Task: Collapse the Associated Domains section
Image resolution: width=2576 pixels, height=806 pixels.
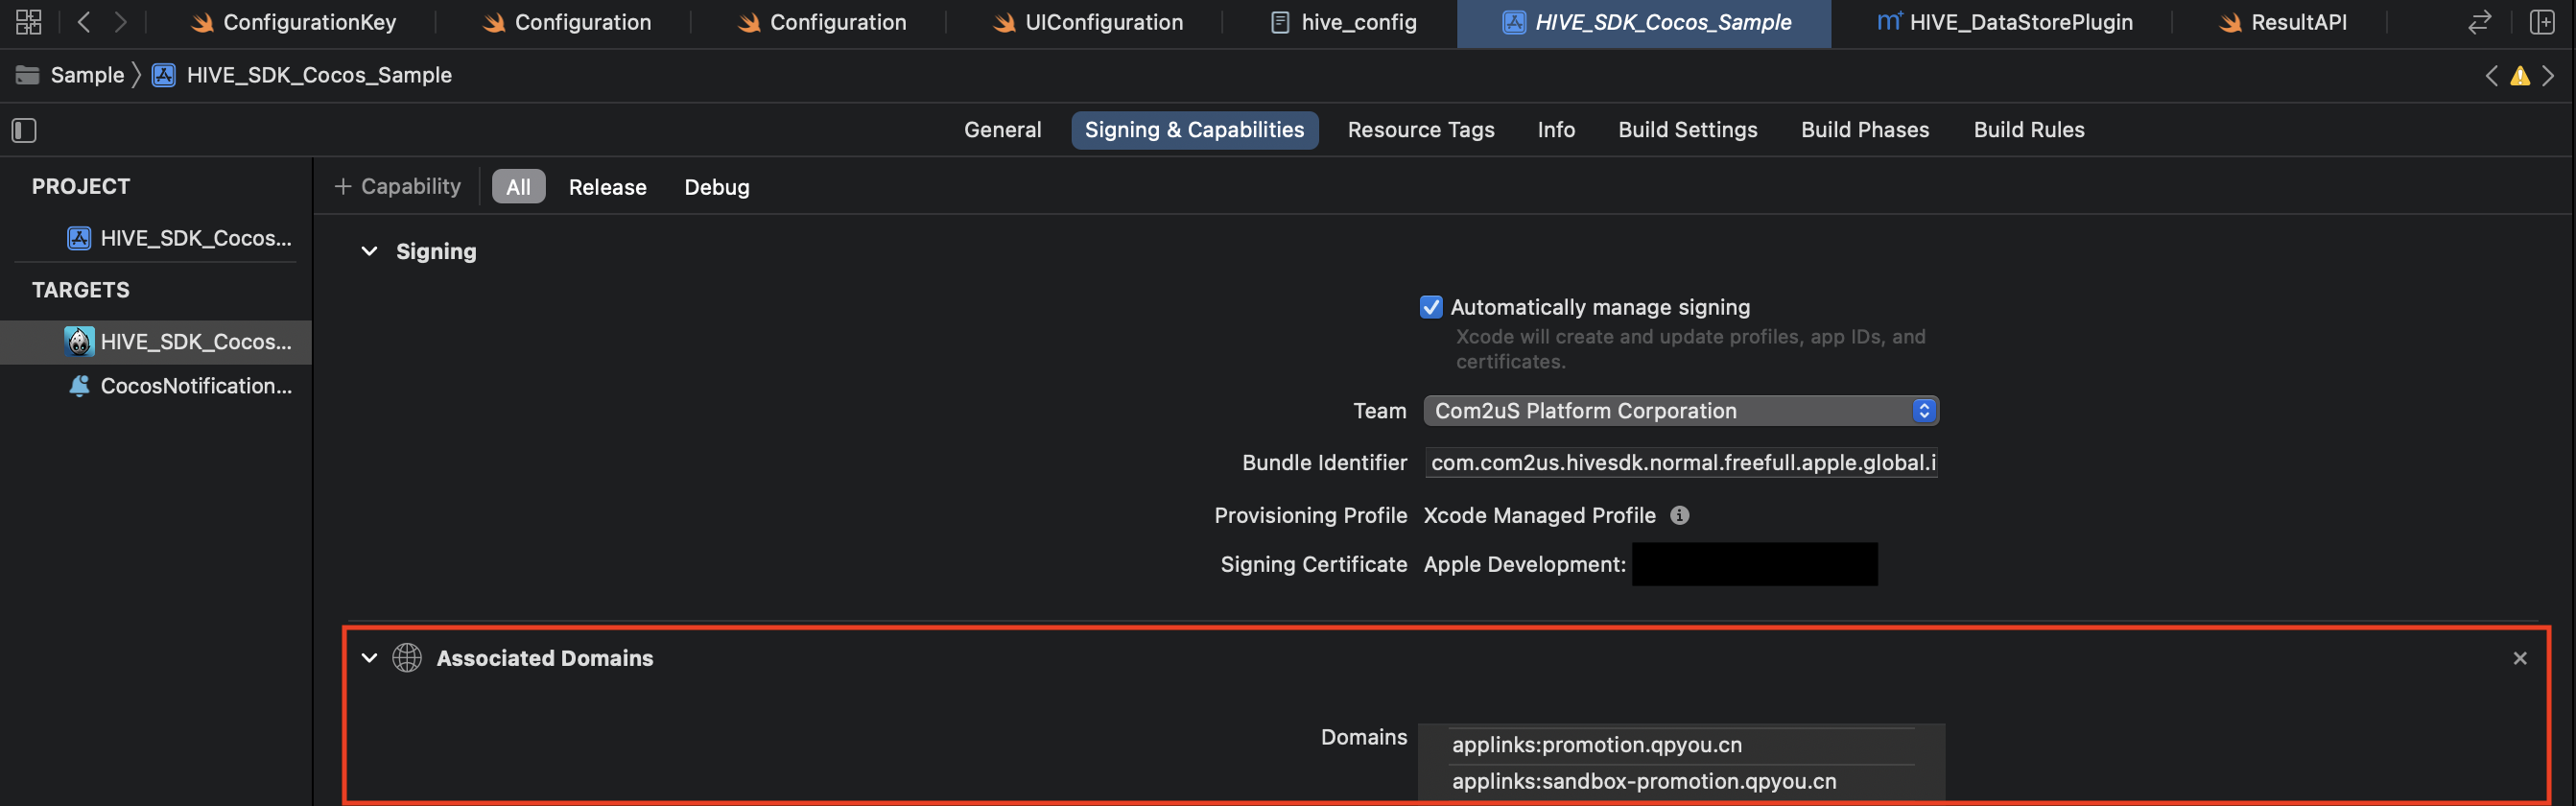Action: coord(369,658)
